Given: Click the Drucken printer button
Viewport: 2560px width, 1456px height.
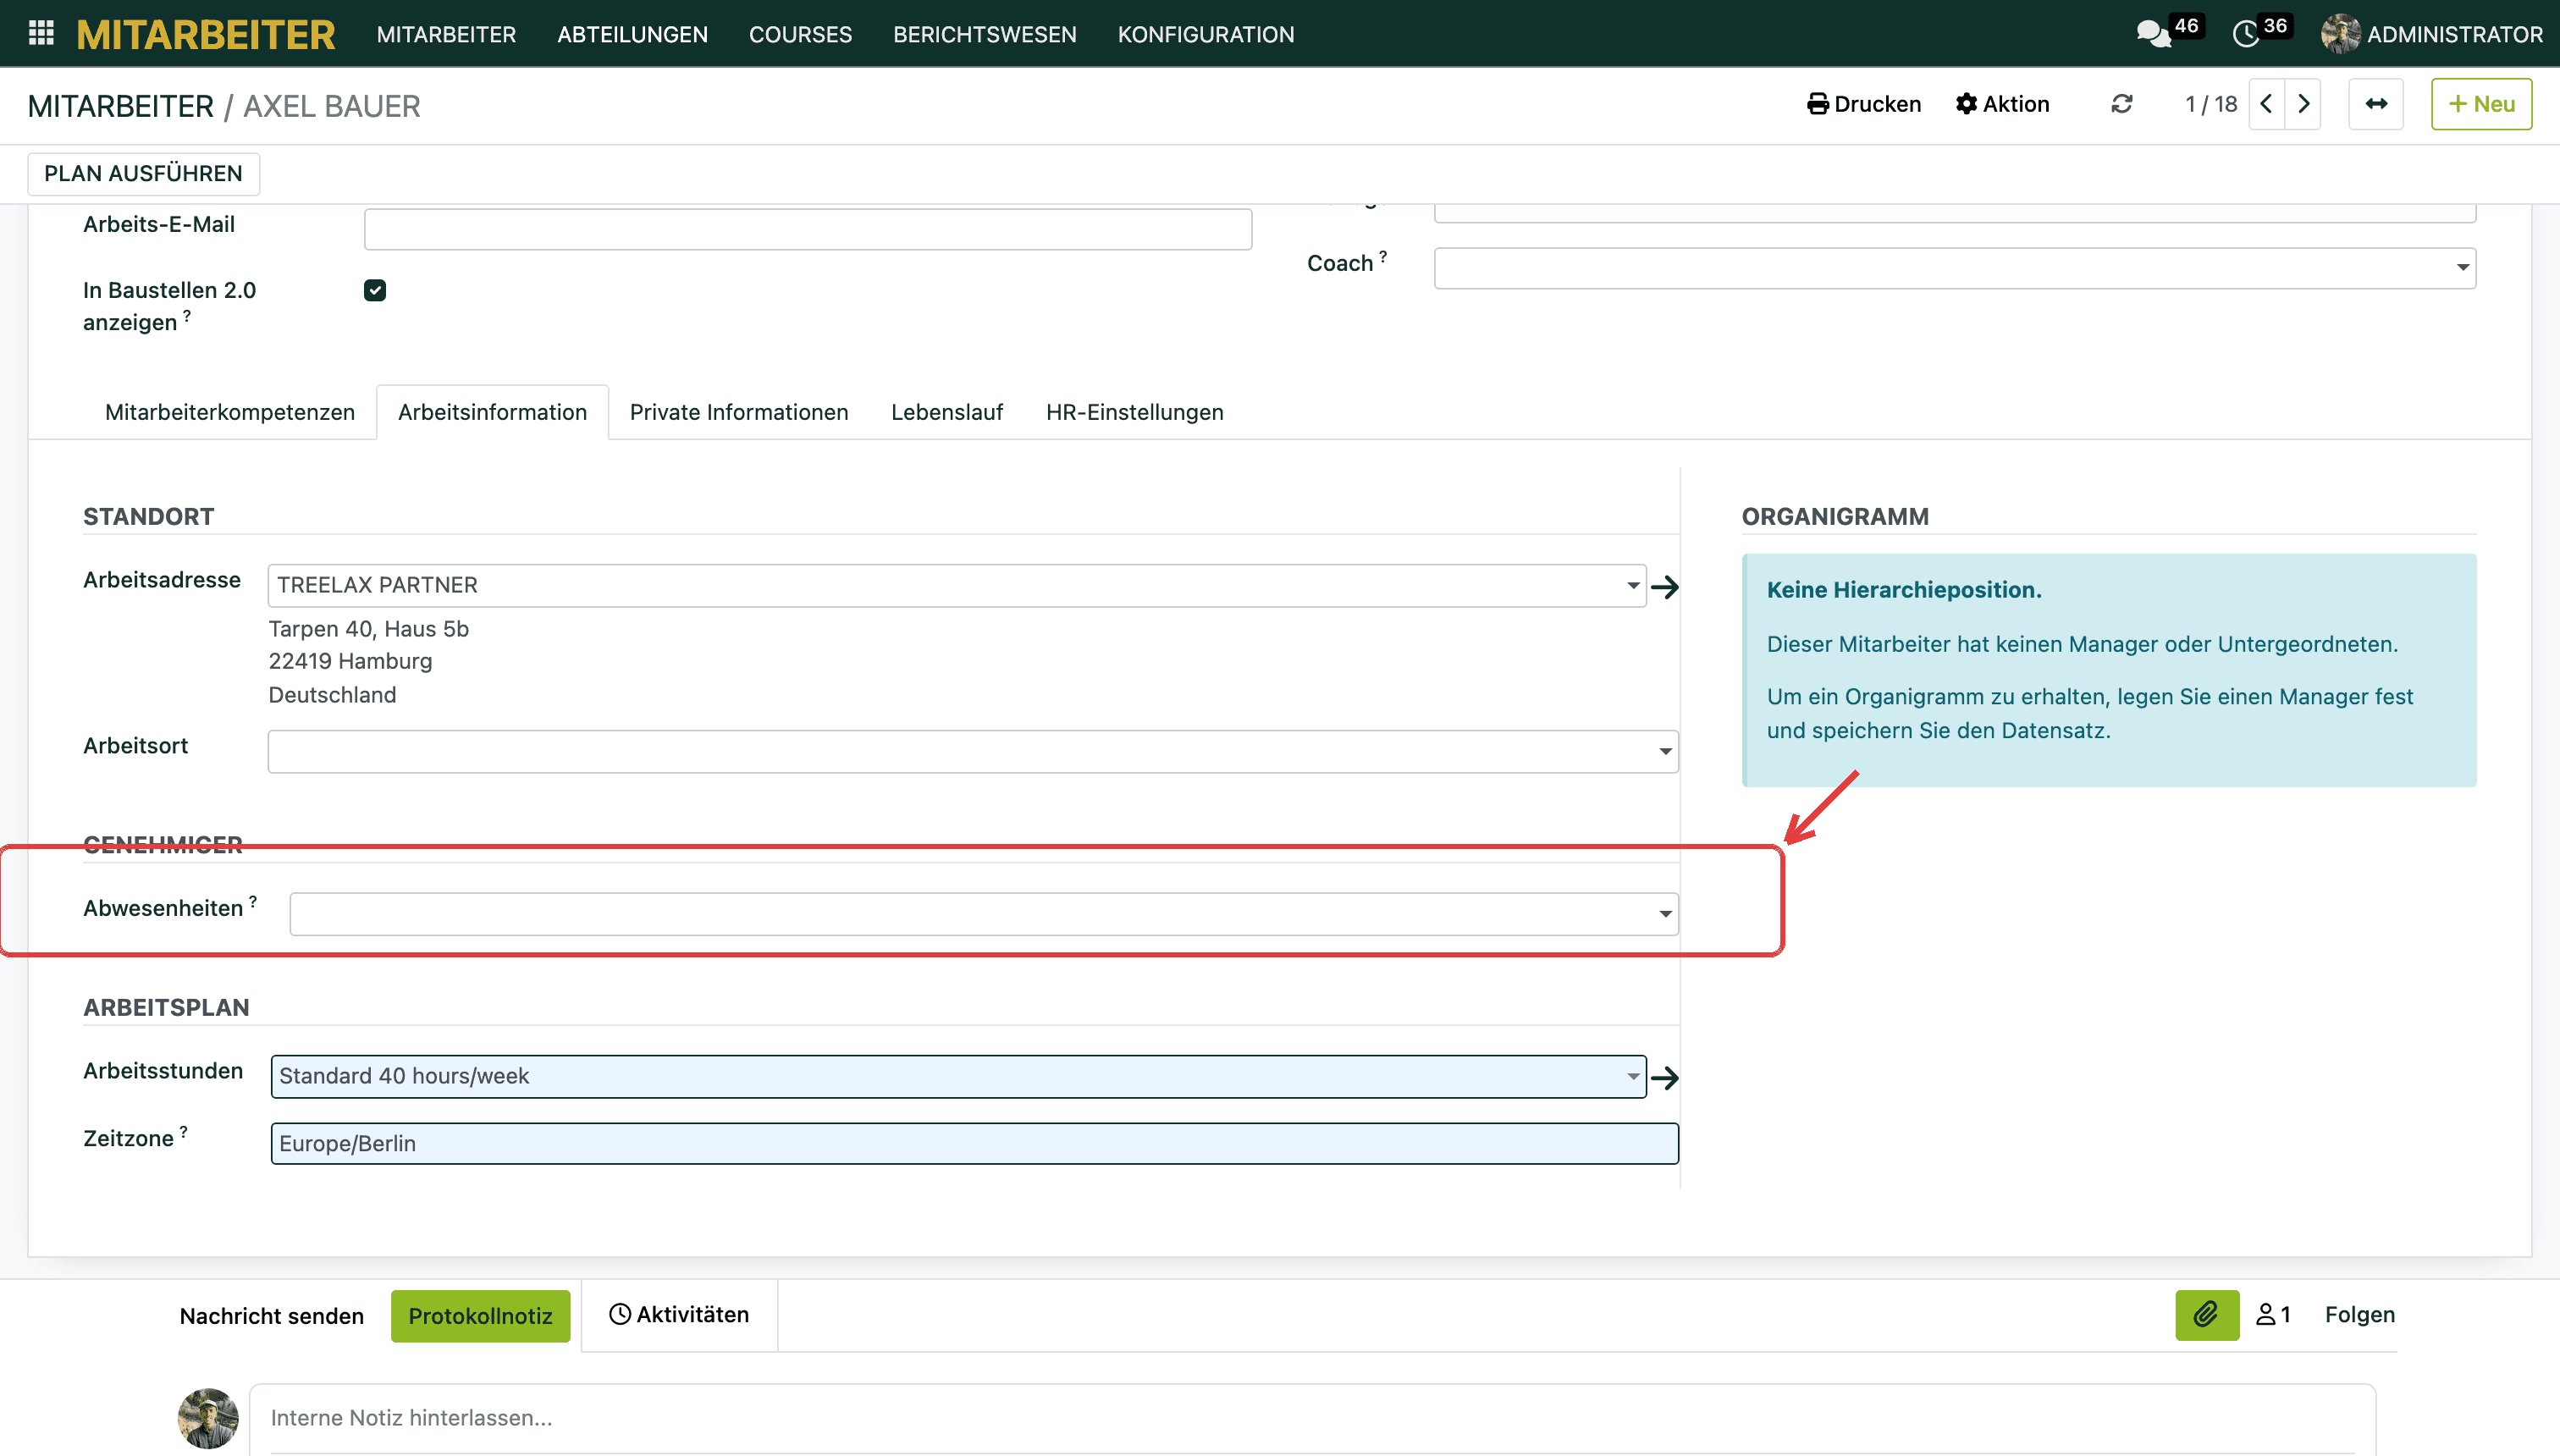Looking at the screenshot, I should 1864,104.
